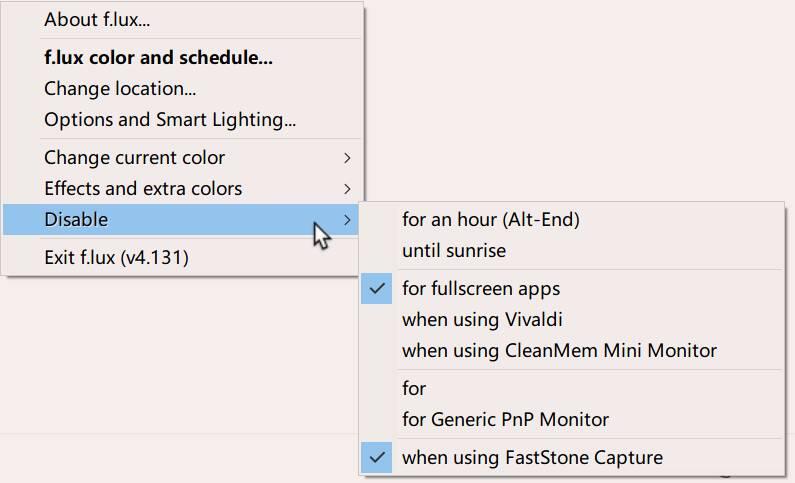The height and width of the screenshot is (483, 795).
Task: Choose Change location option
Action: (120, 89)
